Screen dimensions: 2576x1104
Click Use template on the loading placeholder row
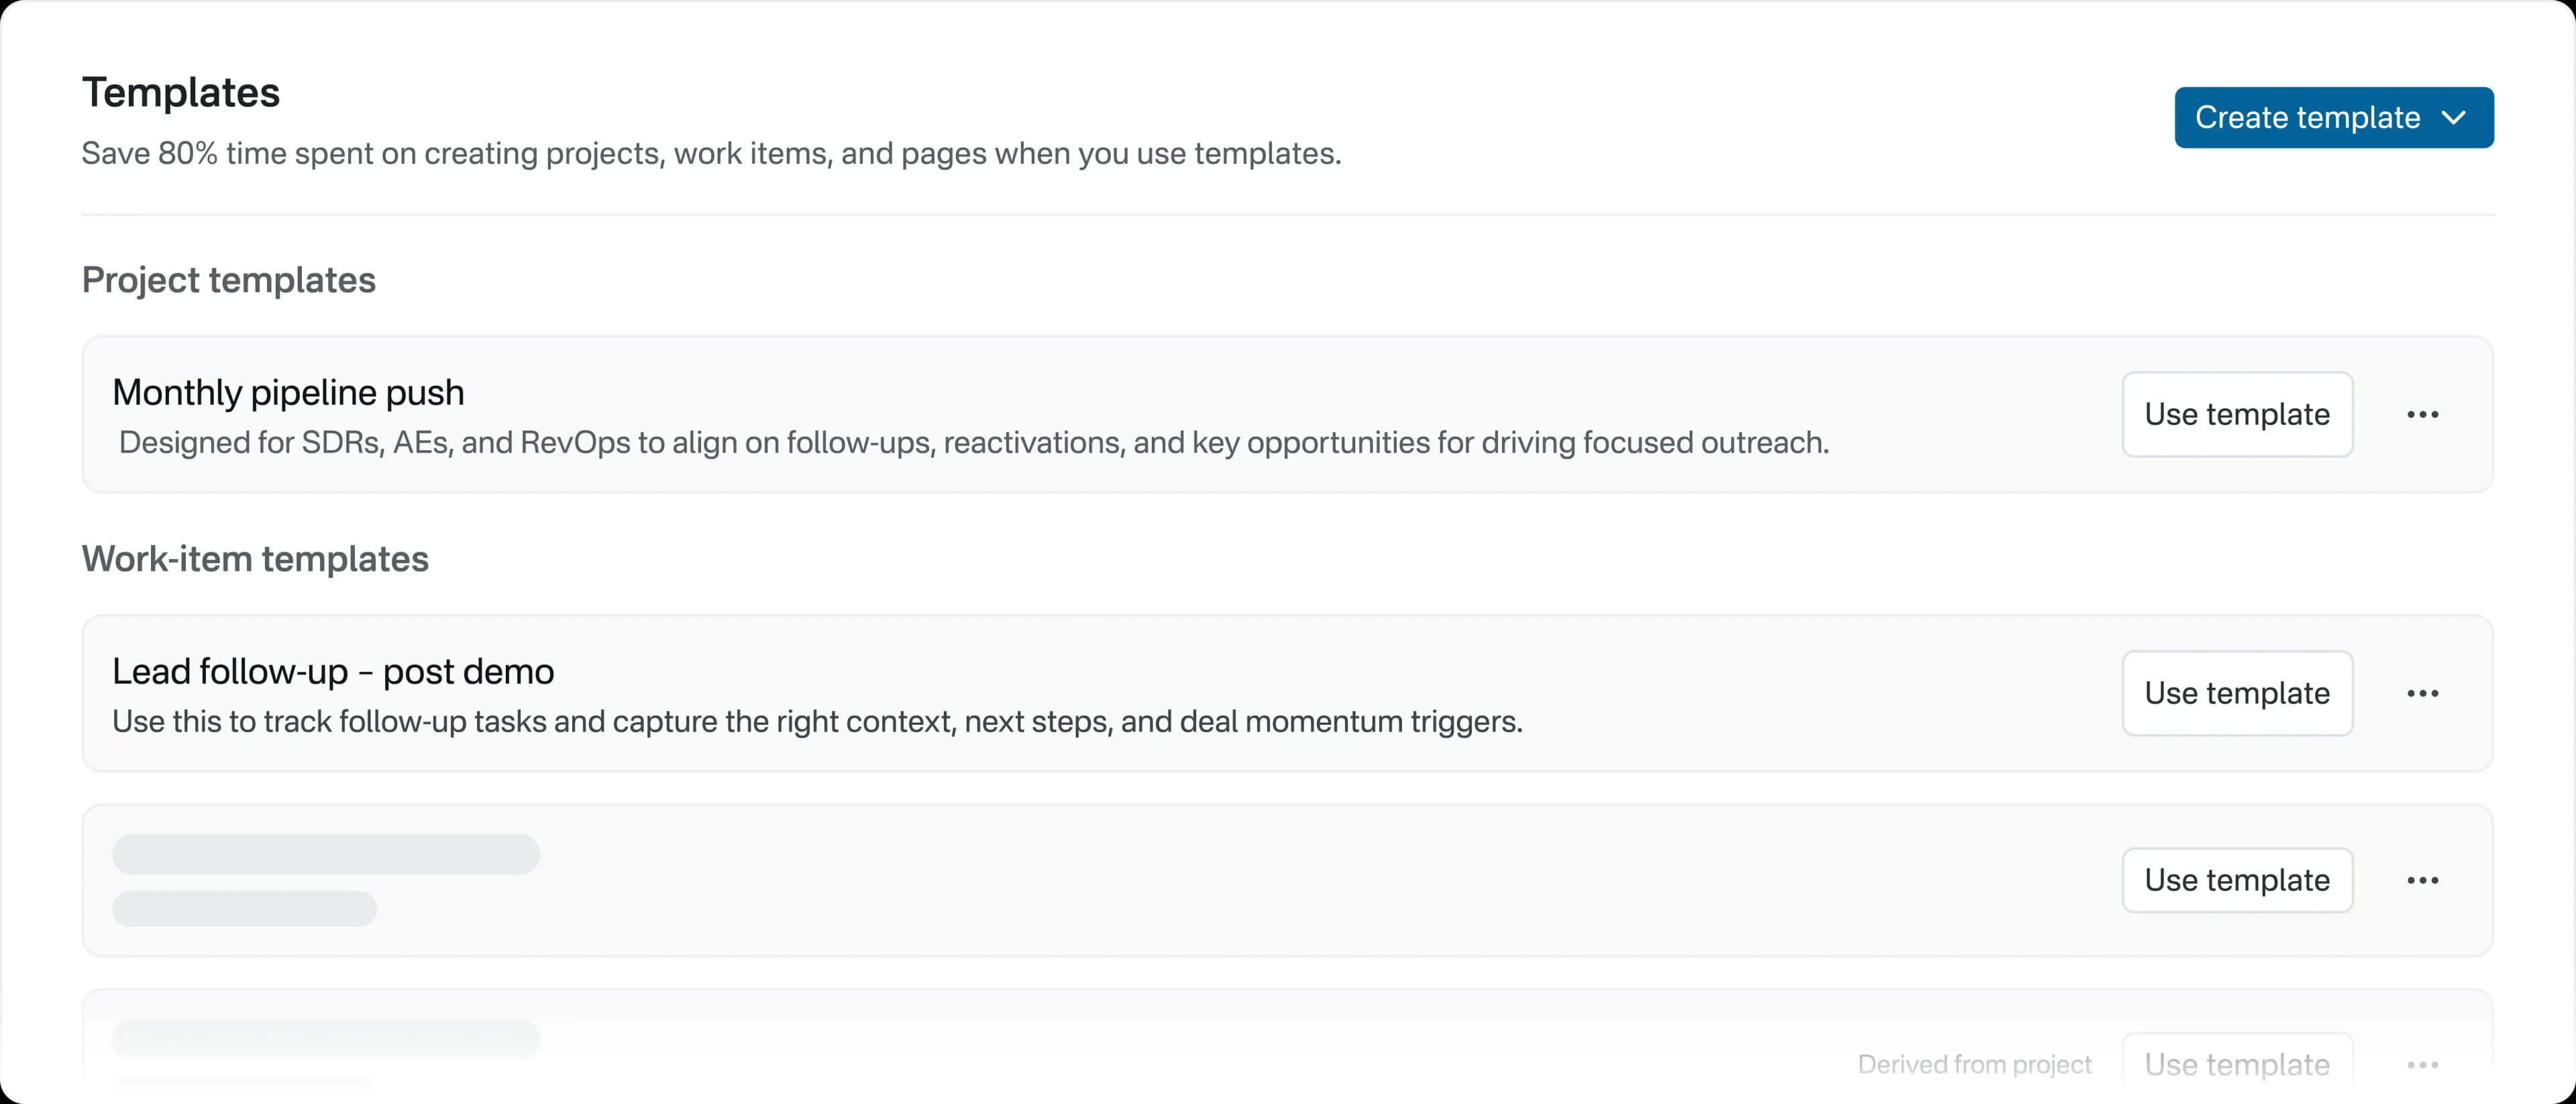click(x=2237, y=880)
